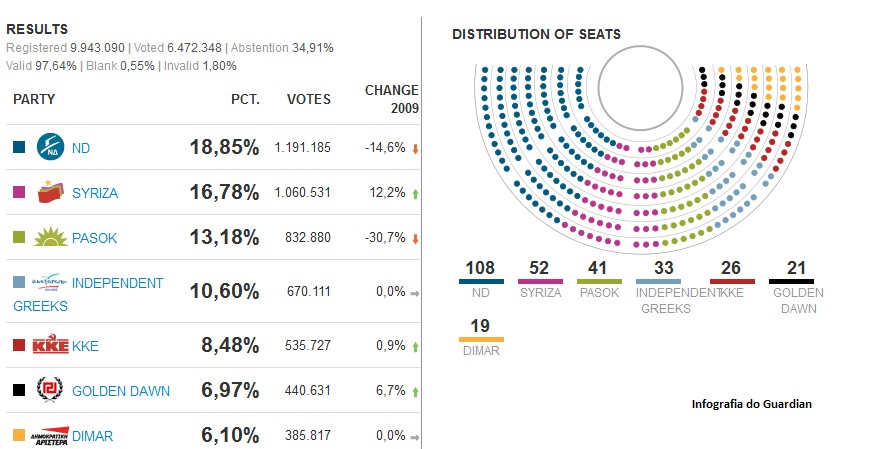Click the SYRIZA party flag logo

point(50,192)
